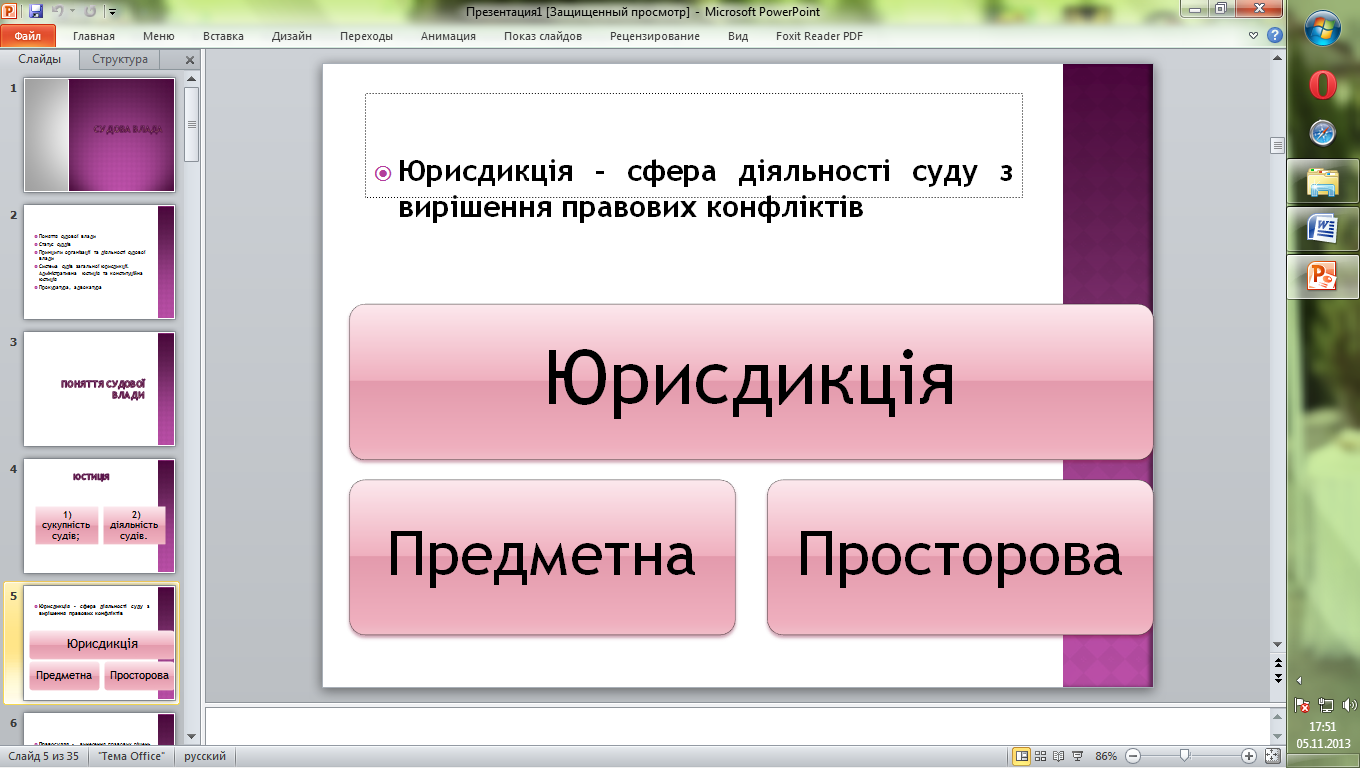The height and width of the screenshot is (768, 1360).
Task: Switch to Normal view icon in status bar
Action: click(x=1022, y=756)
